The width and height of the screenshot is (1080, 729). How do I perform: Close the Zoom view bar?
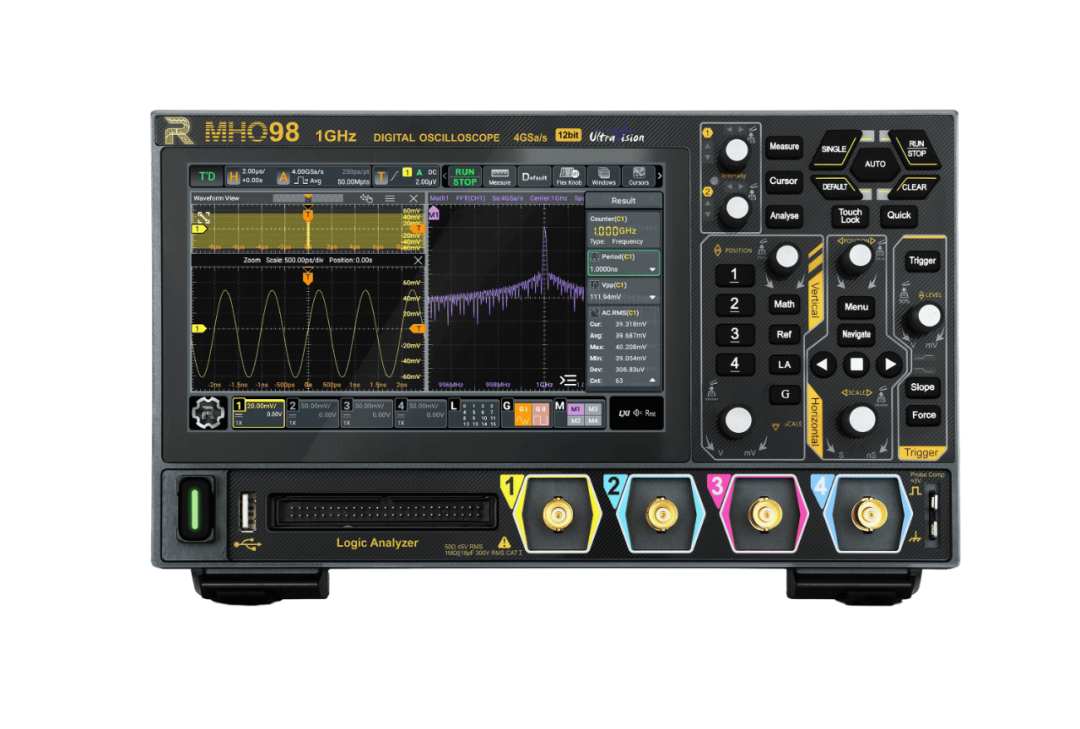click(x=418, y=260)
